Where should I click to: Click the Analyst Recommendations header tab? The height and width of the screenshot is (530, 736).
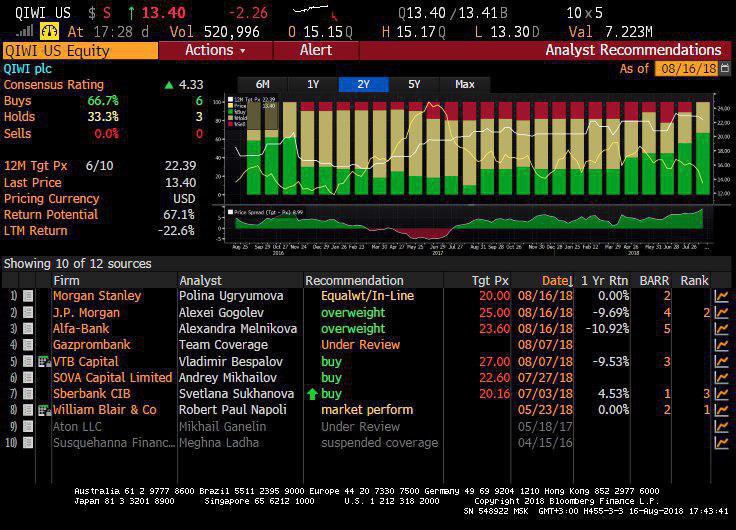(x=633, y=50)
